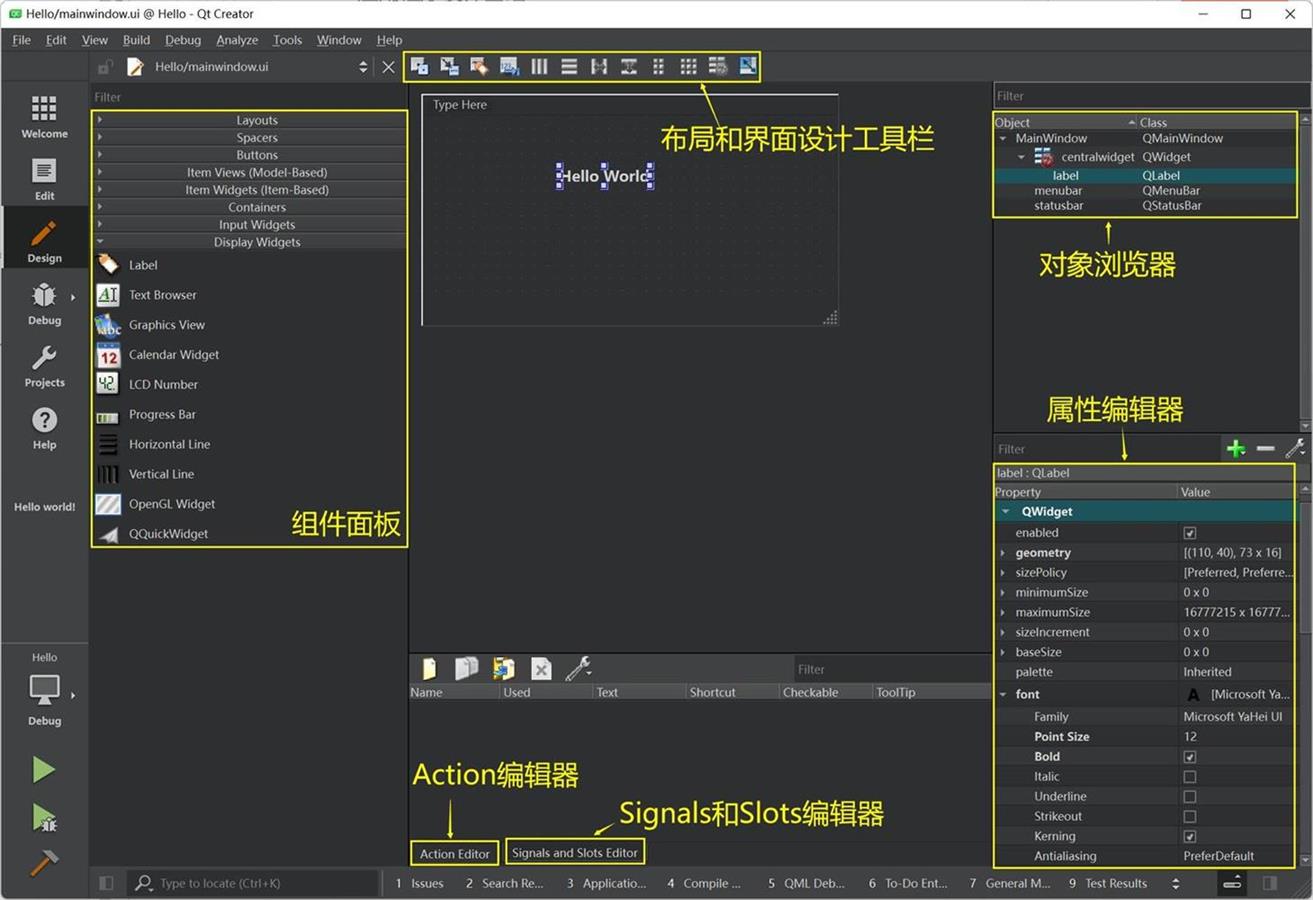Select the LCD Number widget
The width and height of the screenshot is (1313, 900).
tap(147, 385)
